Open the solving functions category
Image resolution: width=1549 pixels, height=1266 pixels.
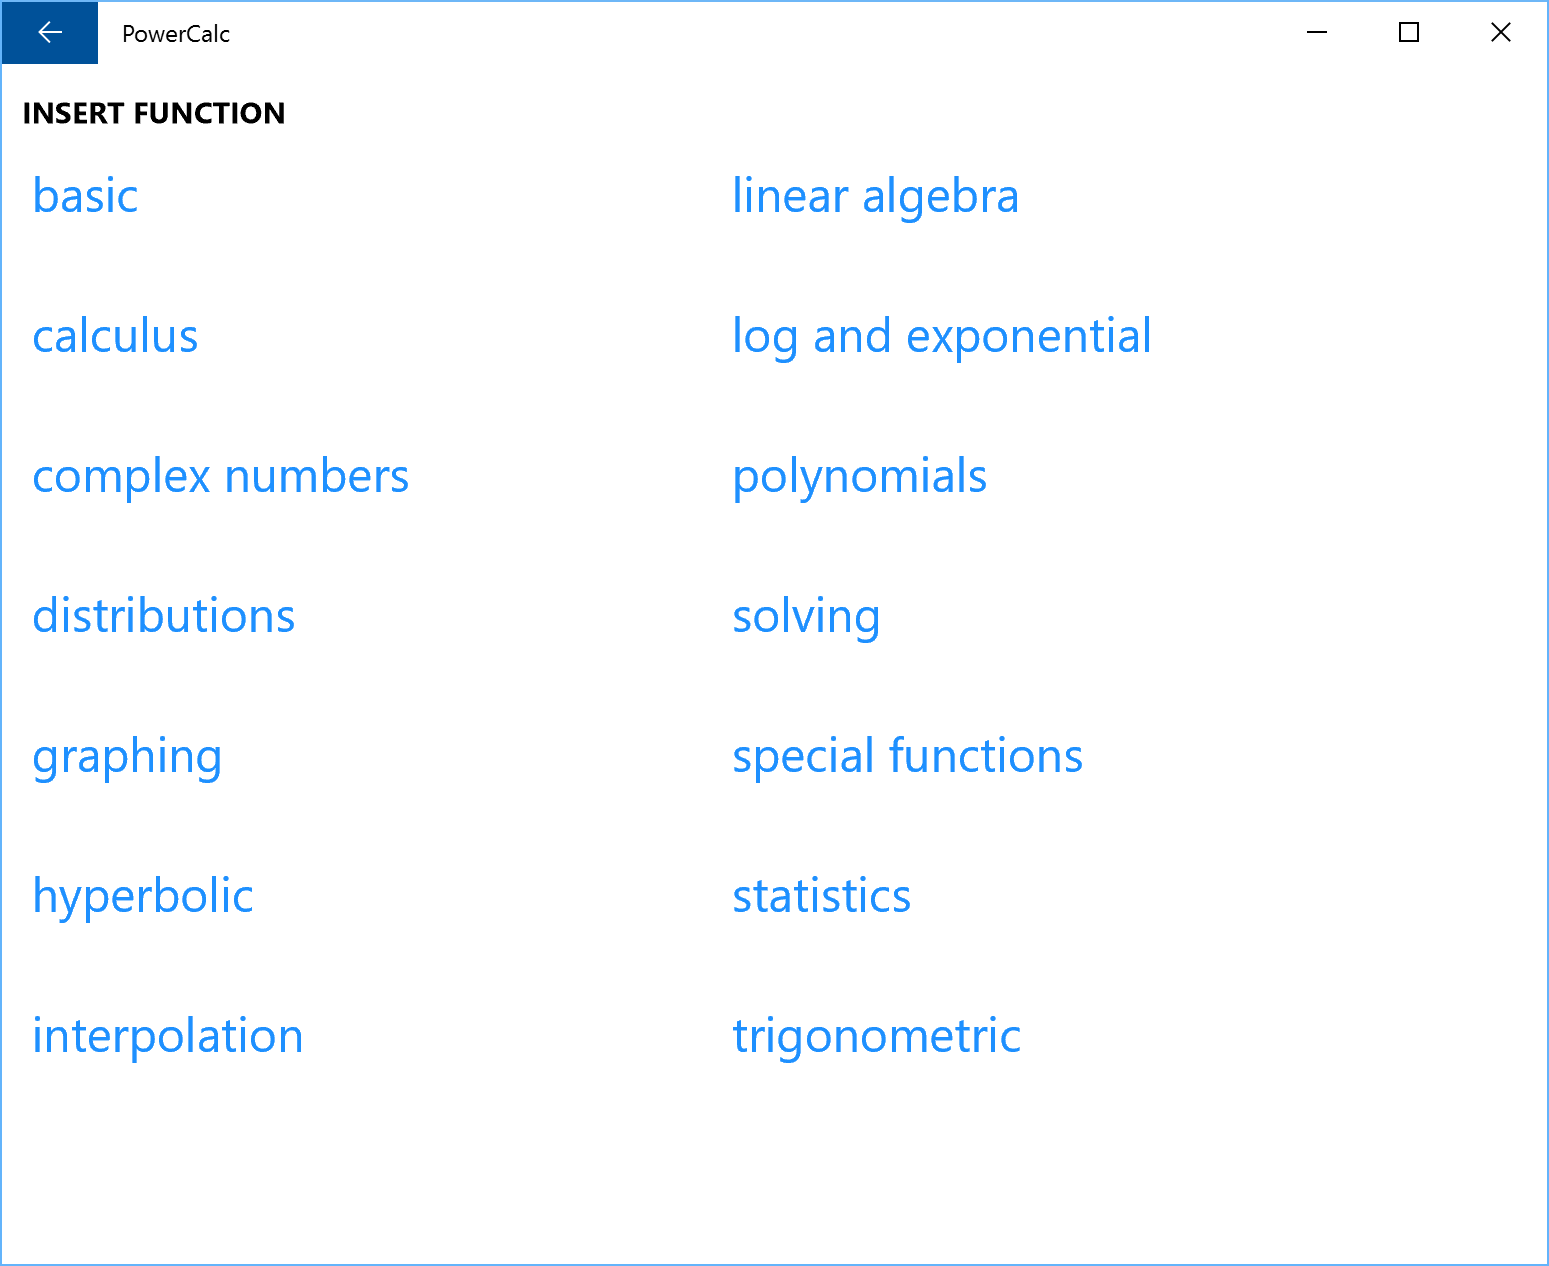[806, 616]
